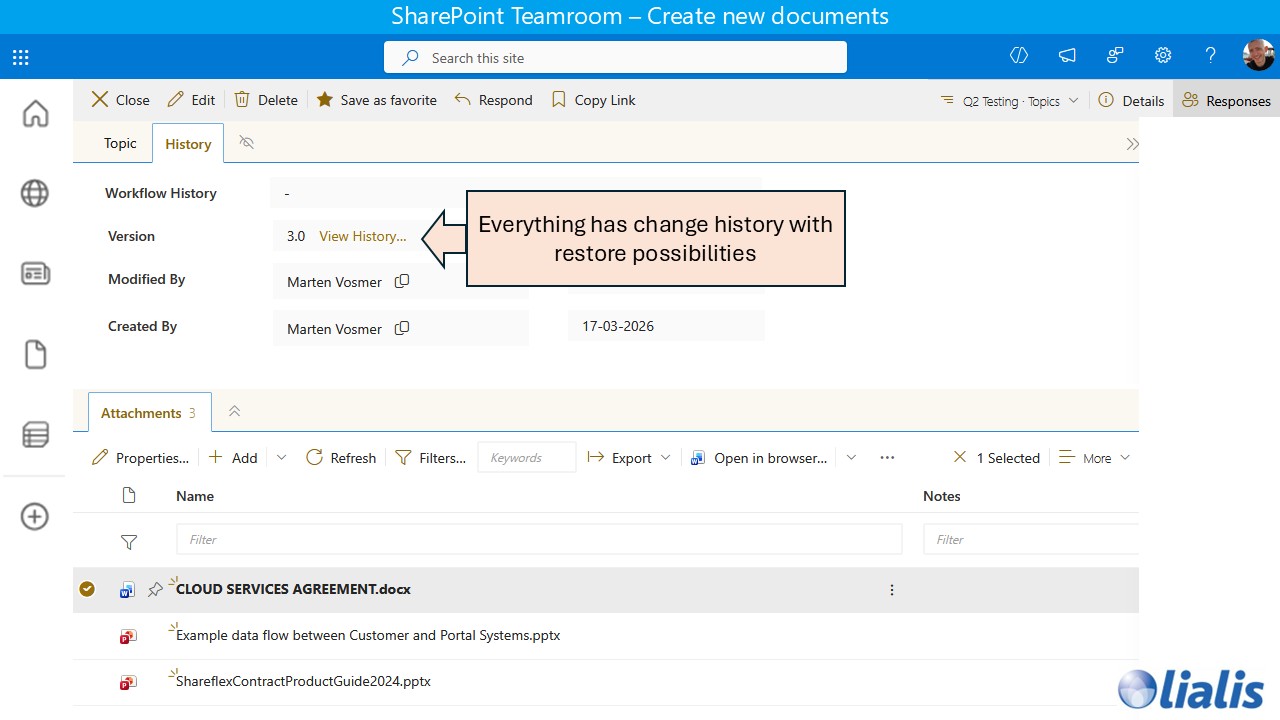Toggle the theme contrast icon in the top bar

[x=1018, y=56]
